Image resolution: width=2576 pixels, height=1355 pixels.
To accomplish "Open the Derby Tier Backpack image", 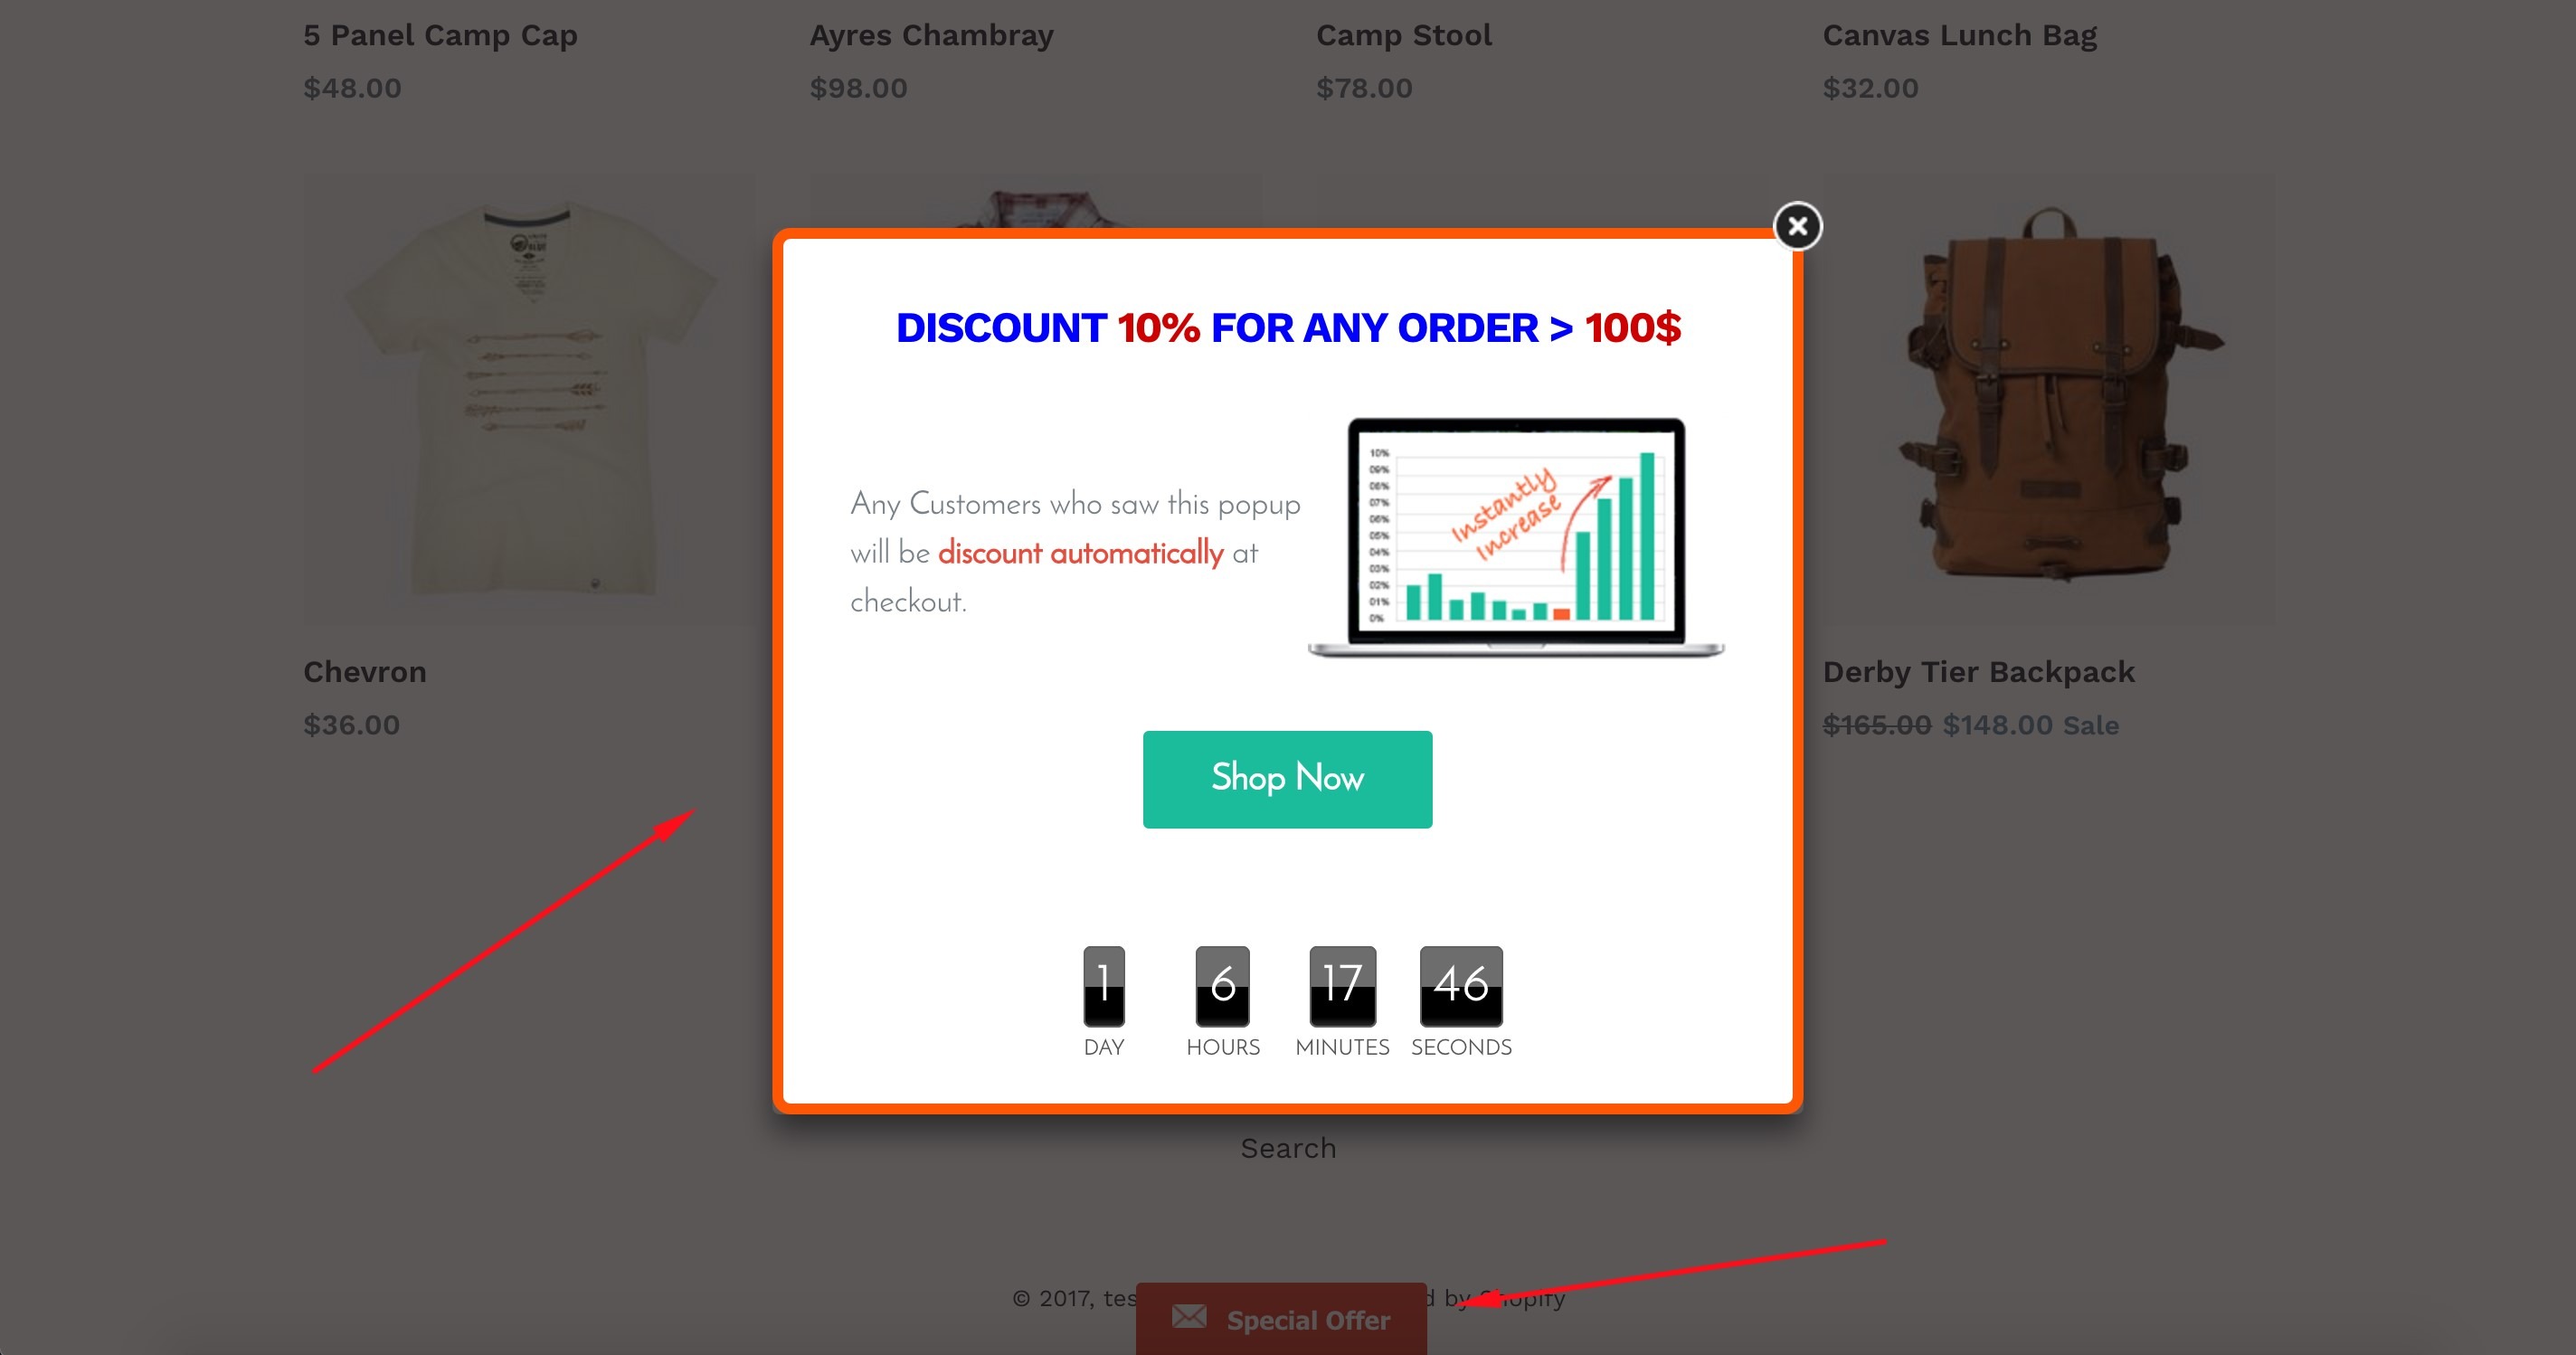I will click(2049, 400).
